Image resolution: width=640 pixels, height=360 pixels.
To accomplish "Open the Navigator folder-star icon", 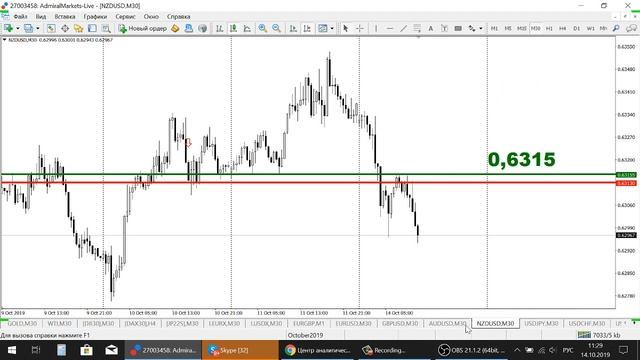I will tap(78, 28).
